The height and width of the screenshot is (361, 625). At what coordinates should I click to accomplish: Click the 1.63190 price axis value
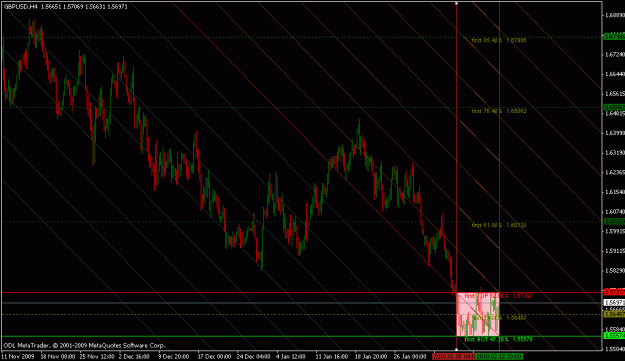click(615, 153)
